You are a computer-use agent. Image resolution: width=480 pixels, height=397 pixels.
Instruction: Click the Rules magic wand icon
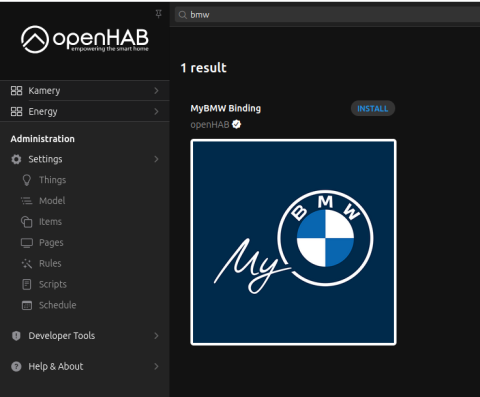(x=27, y=264)
